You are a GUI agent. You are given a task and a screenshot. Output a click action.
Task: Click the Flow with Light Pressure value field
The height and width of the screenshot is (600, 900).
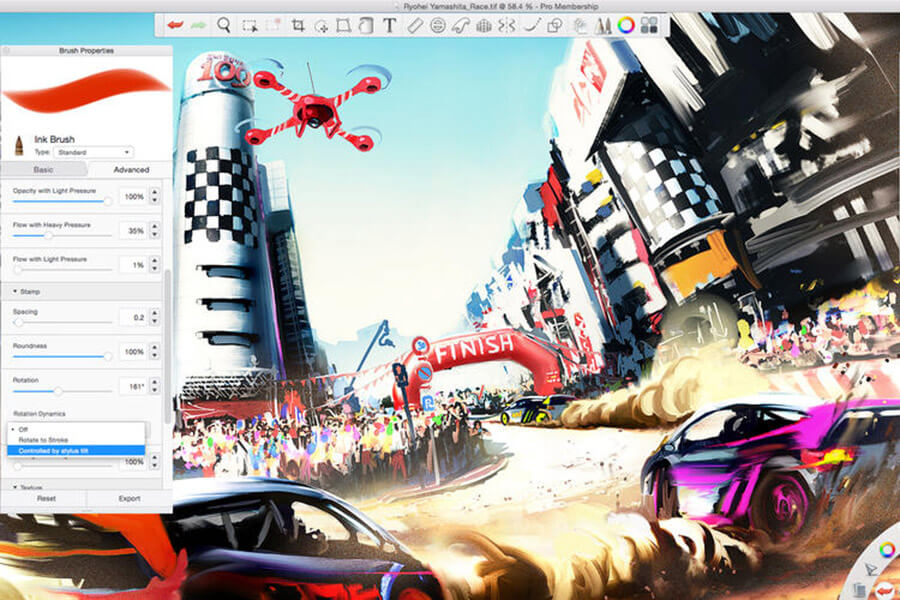click(x=133, y=265)
